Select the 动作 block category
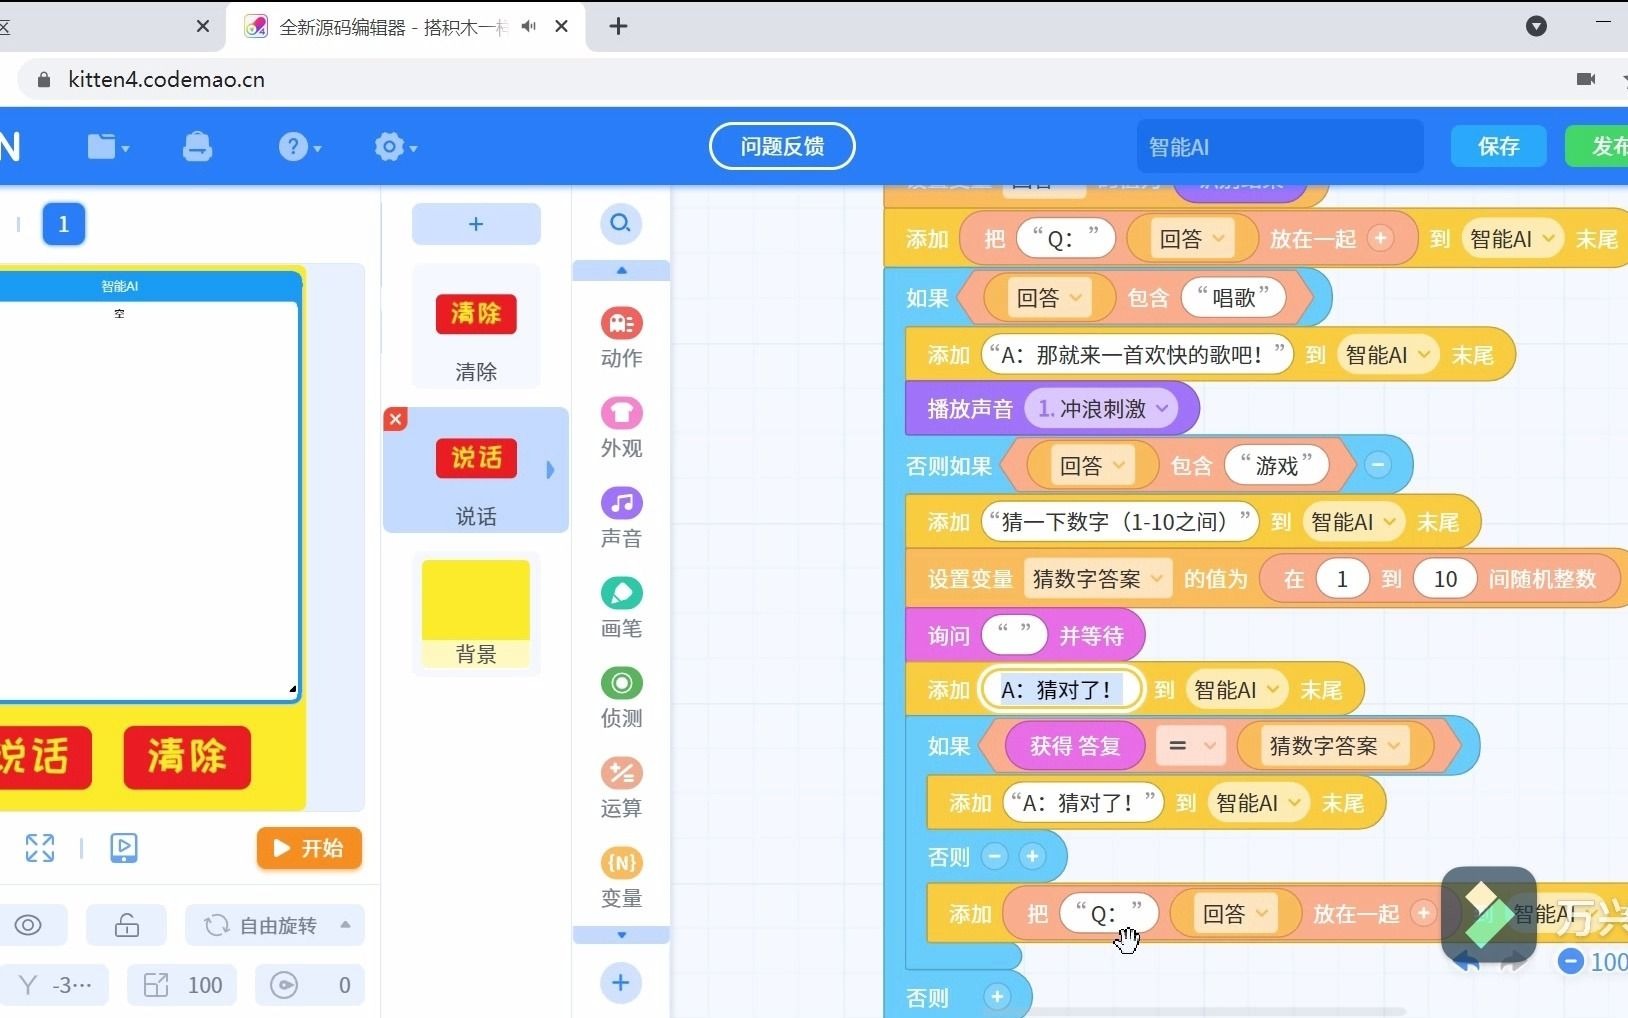Screen dimensions: 1628x1018 (621, 338)
